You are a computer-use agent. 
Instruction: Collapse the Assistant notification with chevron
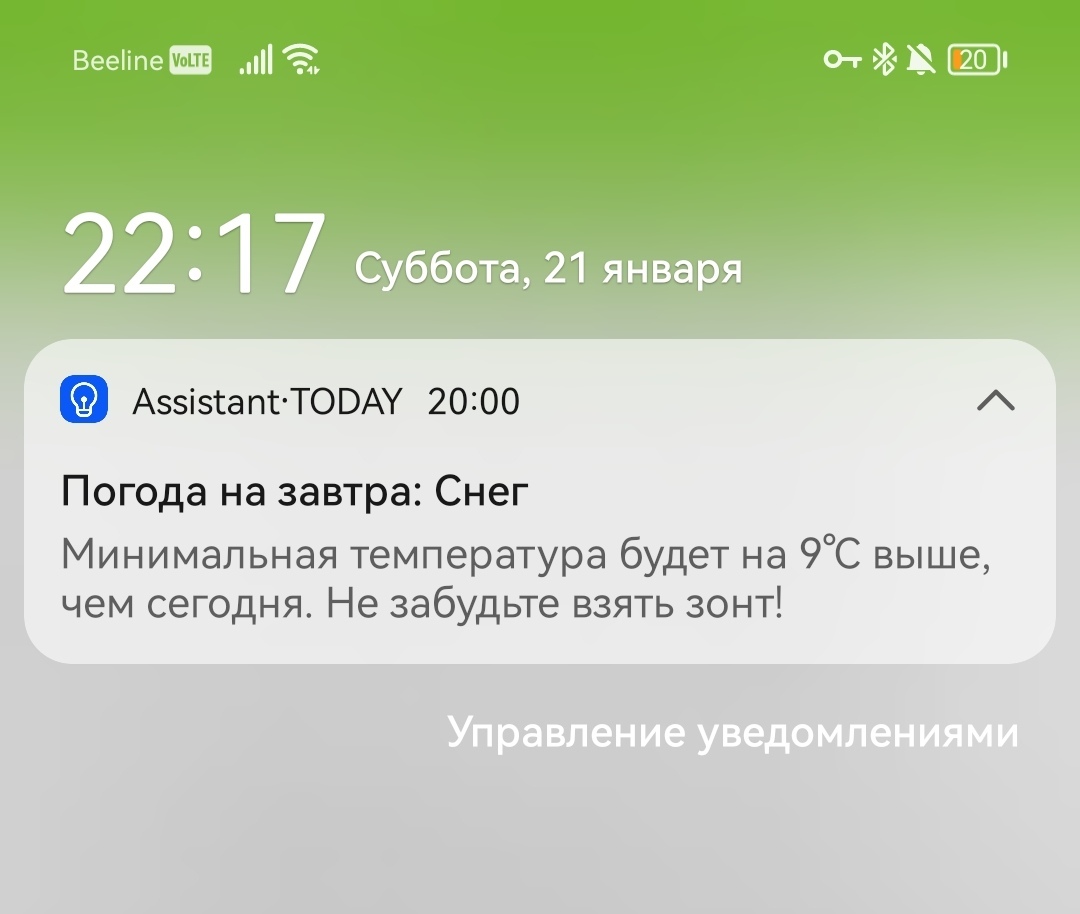point(996,400)
